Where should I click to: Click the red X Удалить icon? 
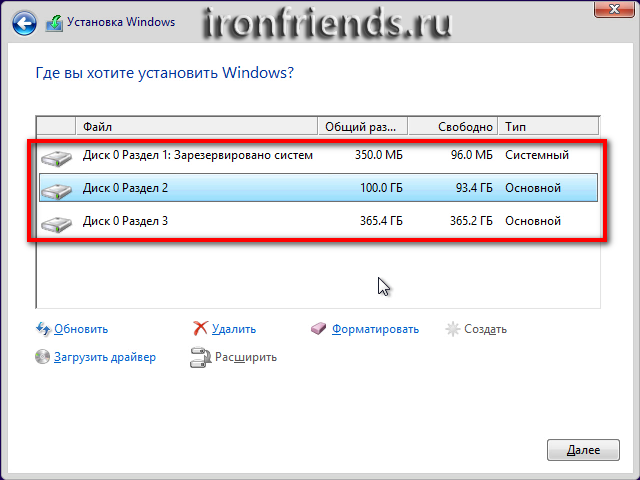[199, 329]
